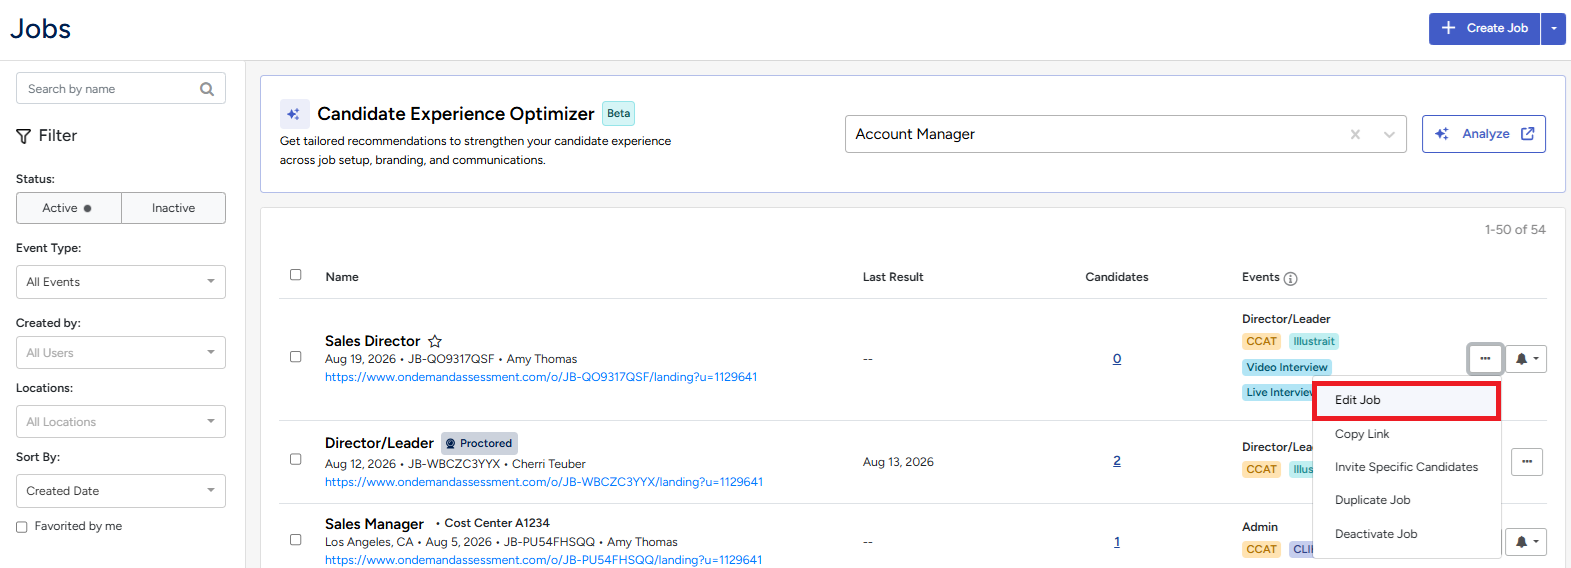
Task: Open All Events dropdown
Action: (121, 282)
